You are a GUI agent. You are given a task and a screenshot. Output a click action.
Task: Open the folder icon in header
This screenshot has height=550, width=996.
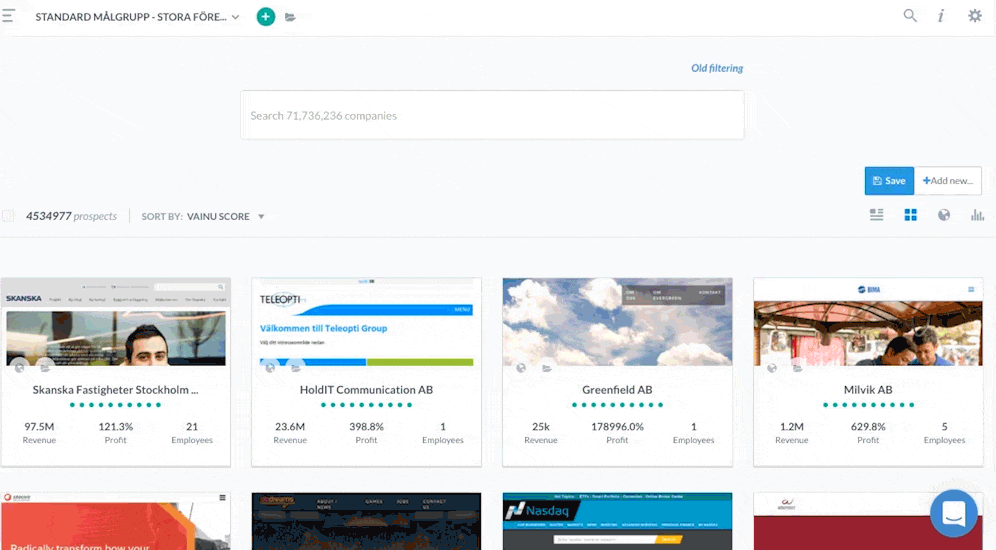tap(290, 17)
